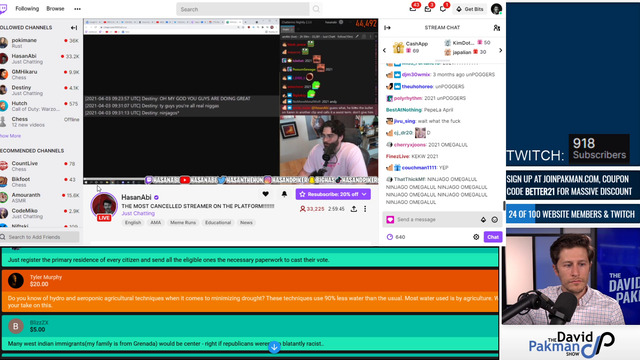The image size is (640, 360).
Task: Open Hutch Call of Duty channel
Action: click(x=40, y=106)
